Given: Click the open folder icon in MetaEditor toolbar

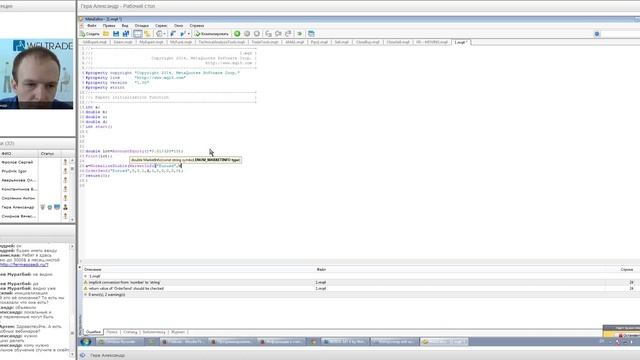Looking at the screenshot, I should point(106,34).
